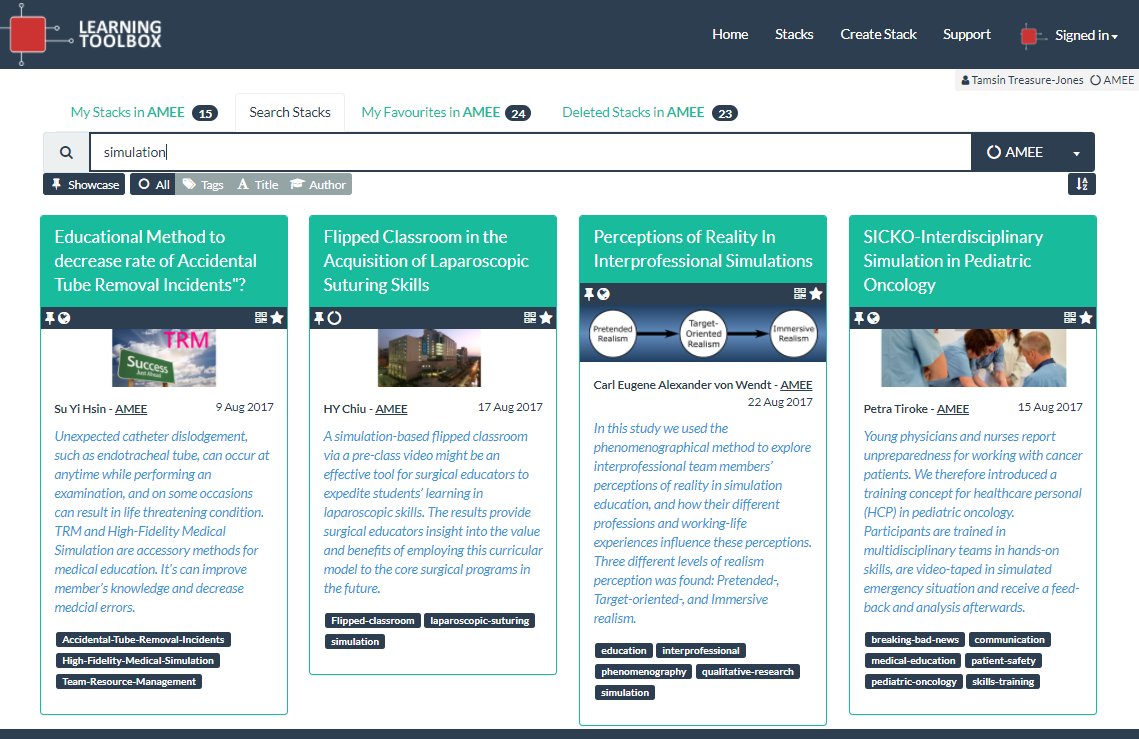Toggle the star favourite on the Perceptions of Reality card

click(x=817, y=292)
